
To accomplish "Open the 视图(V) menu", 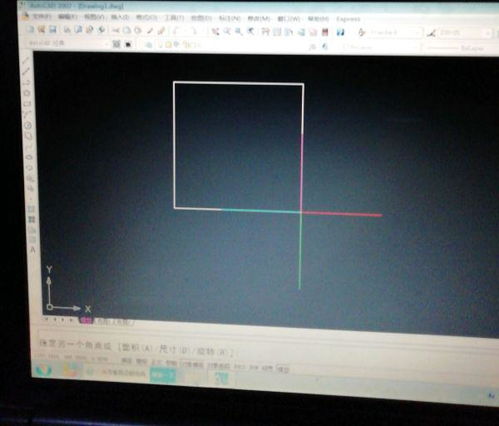I will click(x=94, y=17).
